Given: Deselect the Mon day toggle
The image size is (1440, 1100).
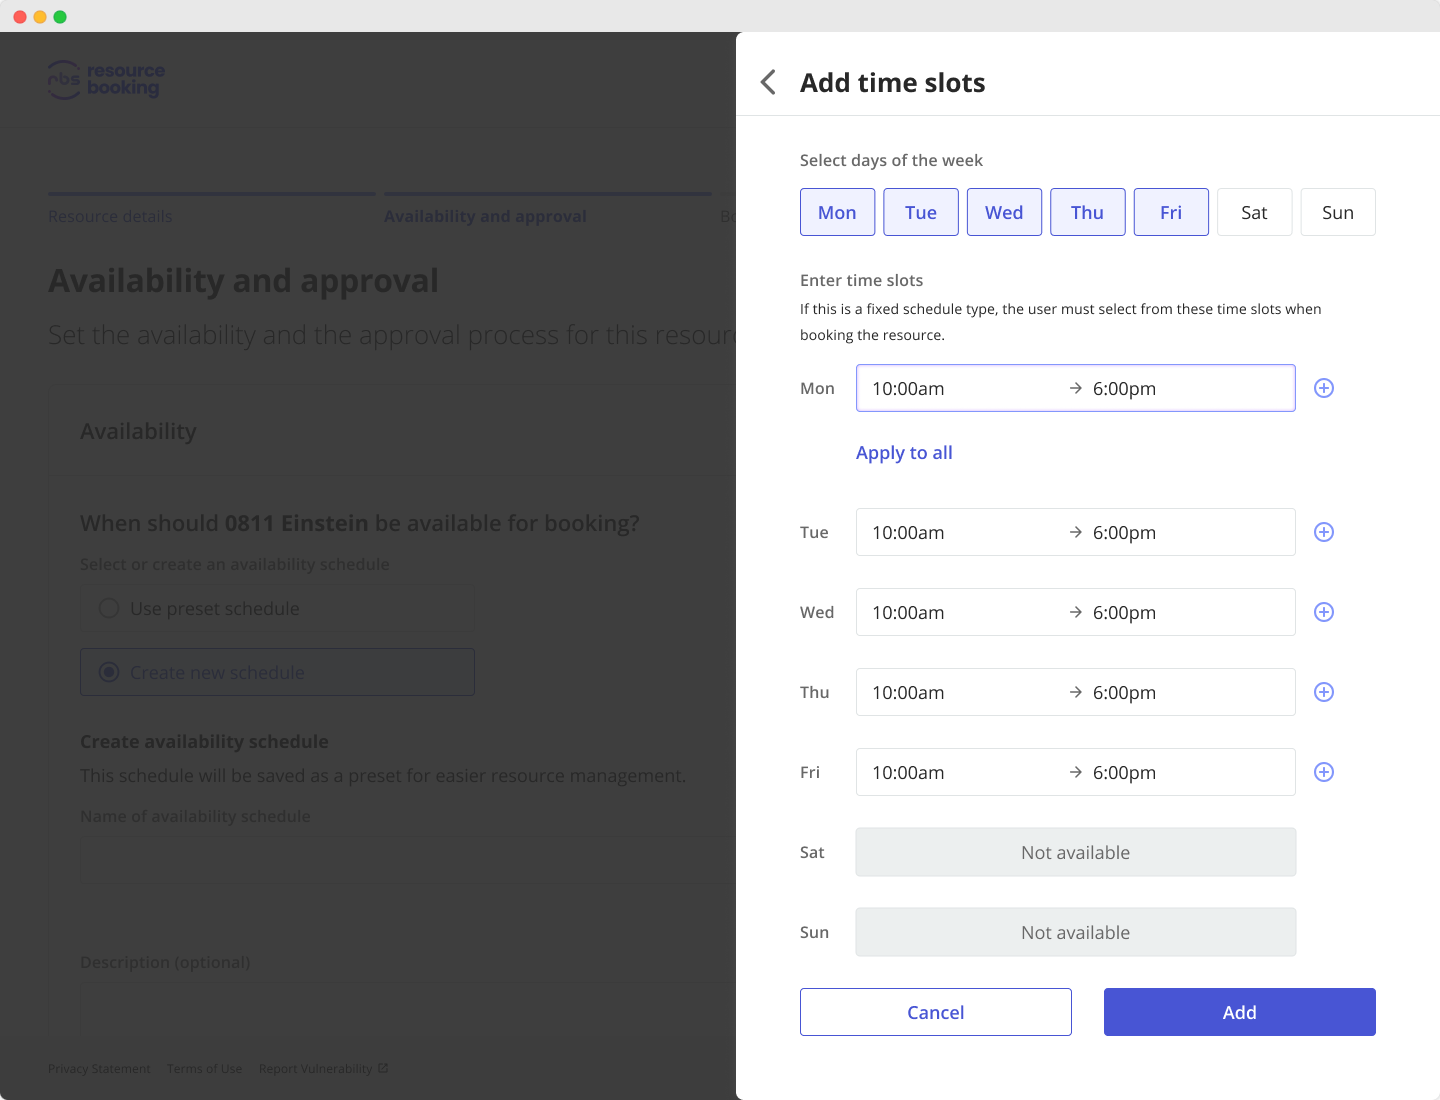Looking at the screenshot, I should [x=837, y=212].
